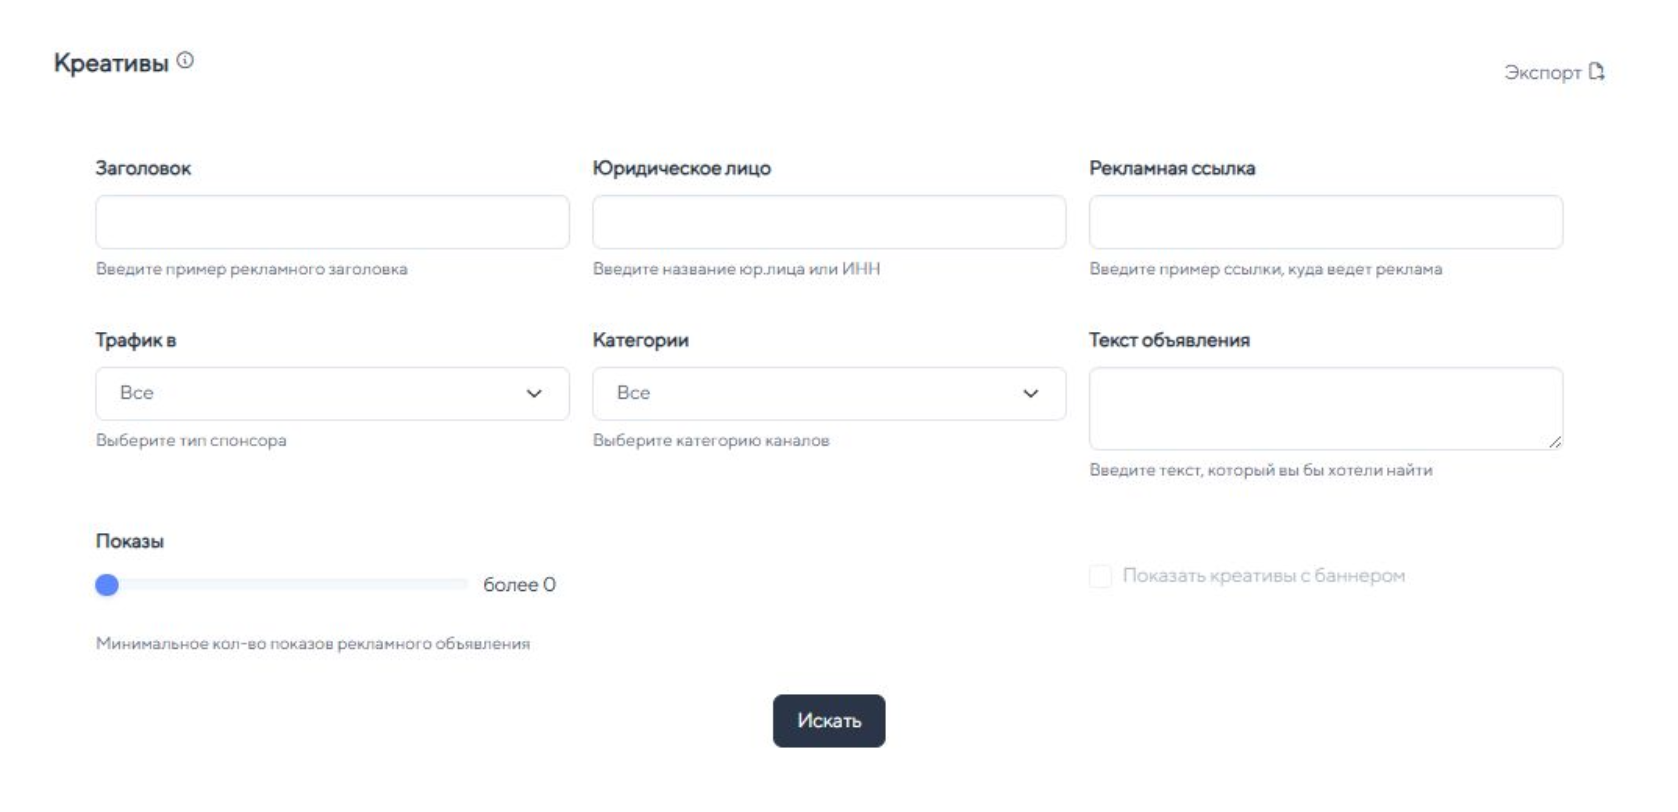This screenshot has height=812, width=1678.
Task: Click the Креативы page heading
Action: point(111,63)
